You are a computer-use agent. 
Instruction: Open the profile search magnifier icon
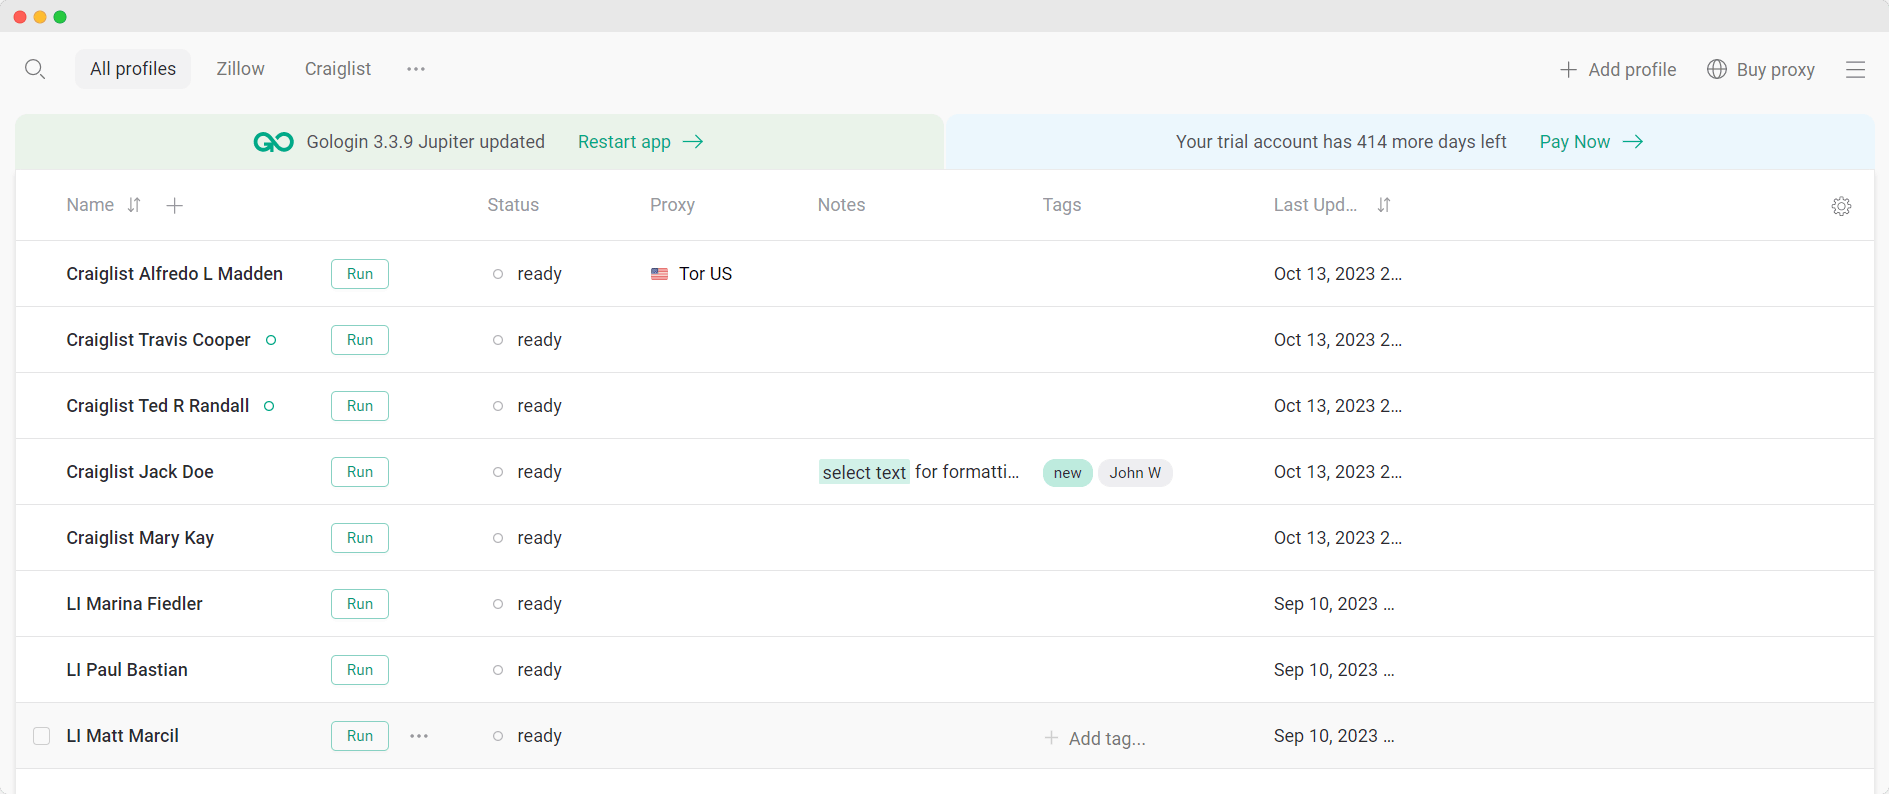pyautogui.click(x=35, y=69)
